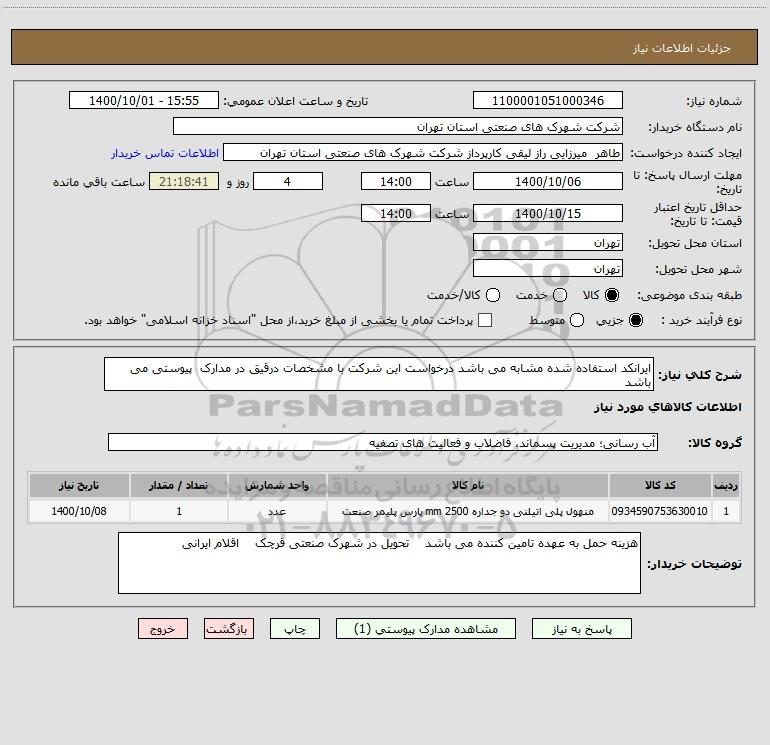Image resolution: width=770 pixels, height=745 pixels.
Task: Select the خدمت radio button
Action: (x=560, y=295)
